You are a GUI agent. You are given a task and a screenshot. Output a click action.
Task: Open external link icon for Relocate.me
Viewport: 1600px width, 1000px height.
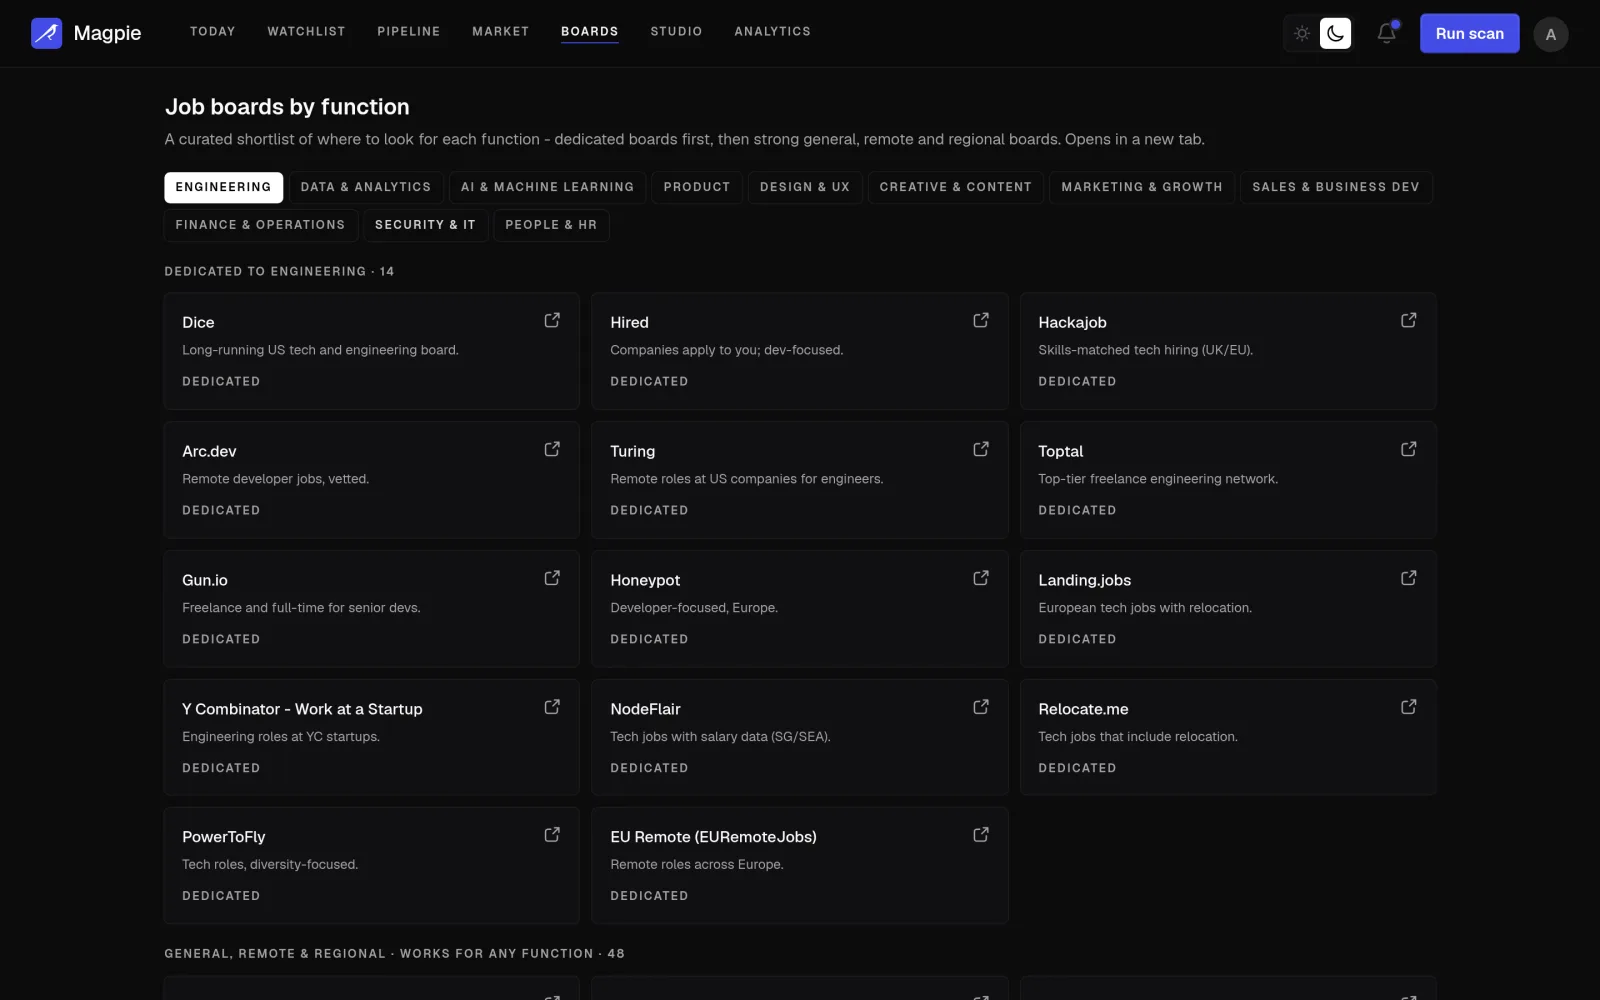point(1409,707)
